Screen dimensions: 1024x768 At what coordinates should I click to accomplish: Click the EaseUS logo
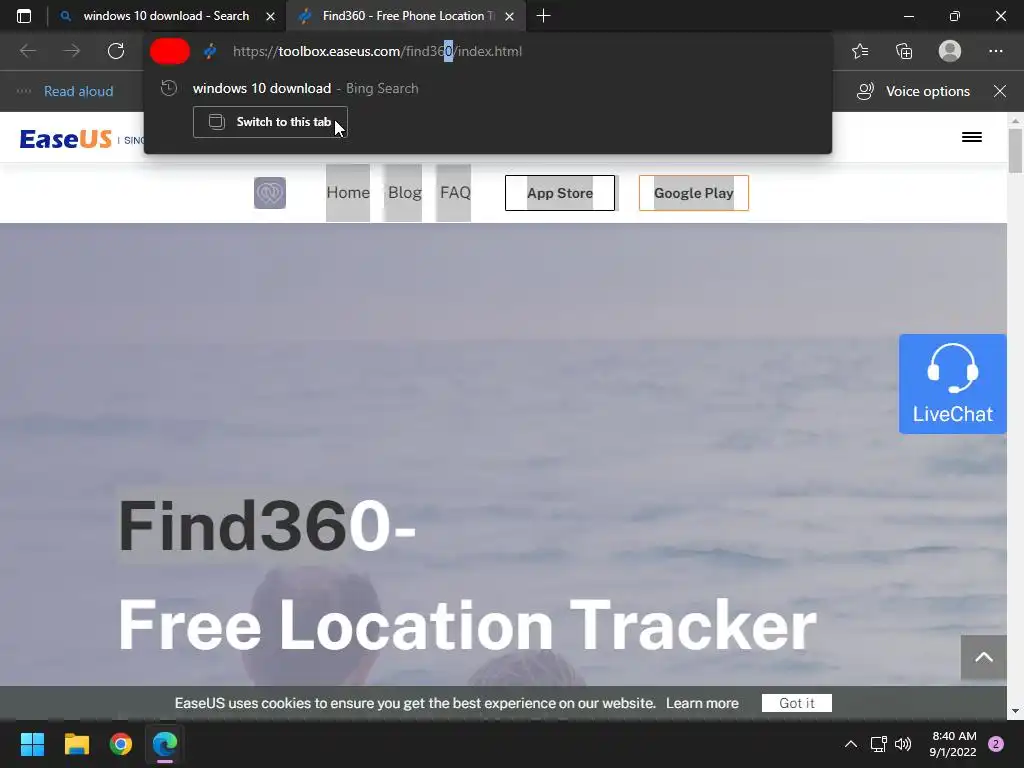[x=65, y=138]
